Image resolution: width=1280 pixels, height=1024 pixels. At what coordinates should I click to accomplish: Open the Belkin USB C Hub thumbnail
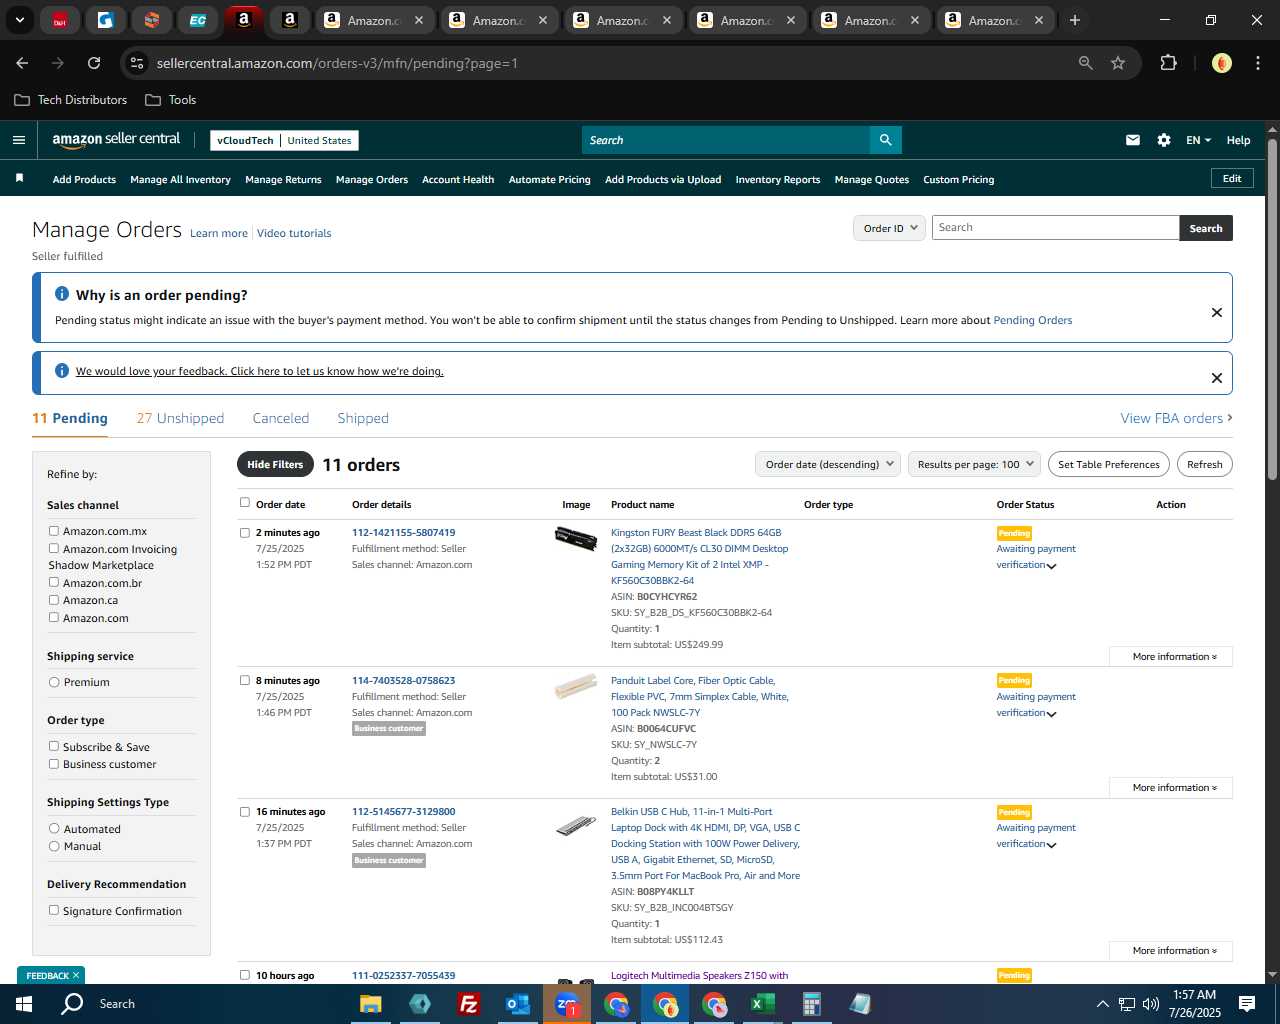pyautogui.click(x=576, y=826)
